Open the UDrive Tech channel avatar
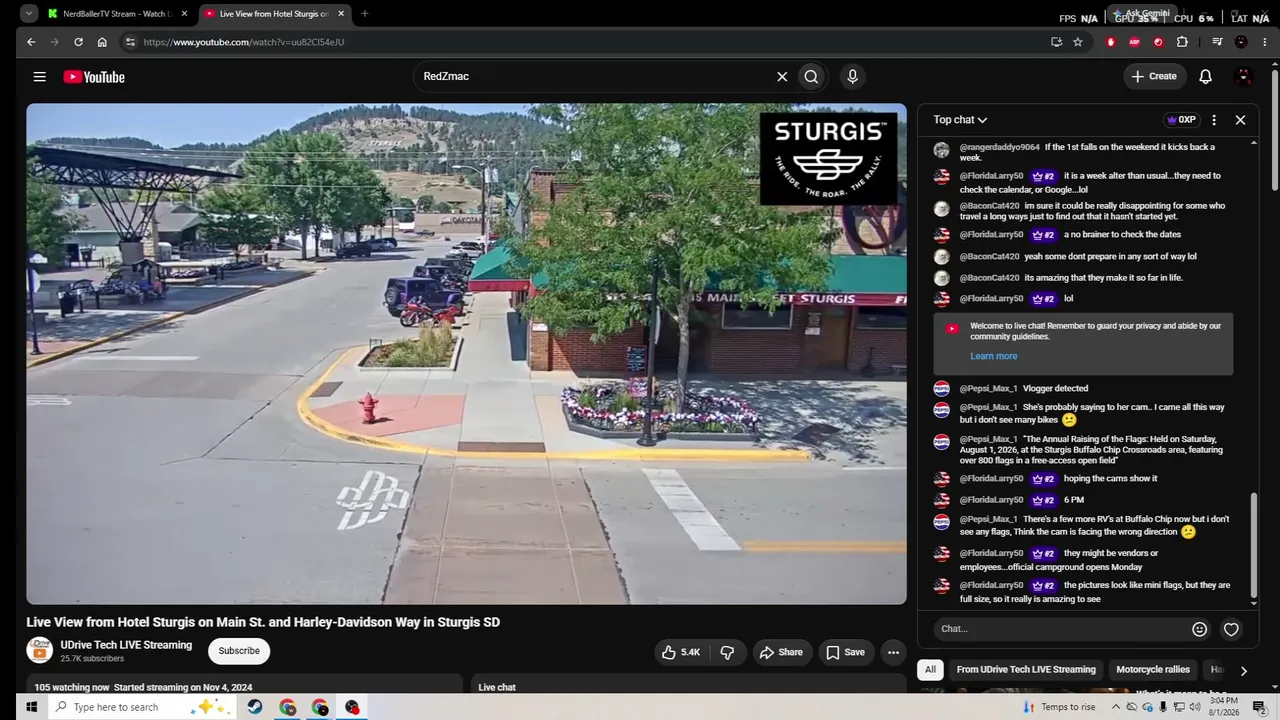 39,650
